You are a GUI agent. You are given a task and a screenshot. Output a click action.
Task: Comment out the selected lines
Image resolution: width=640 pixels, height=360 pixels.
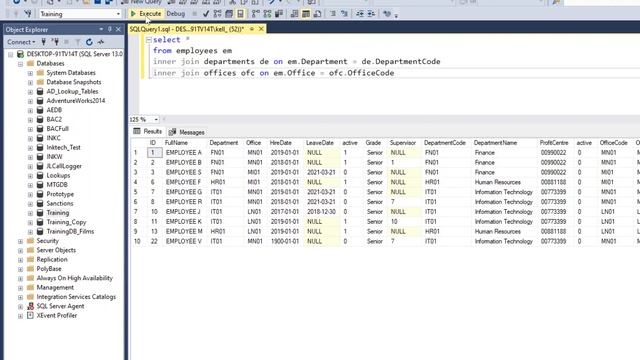333,14
